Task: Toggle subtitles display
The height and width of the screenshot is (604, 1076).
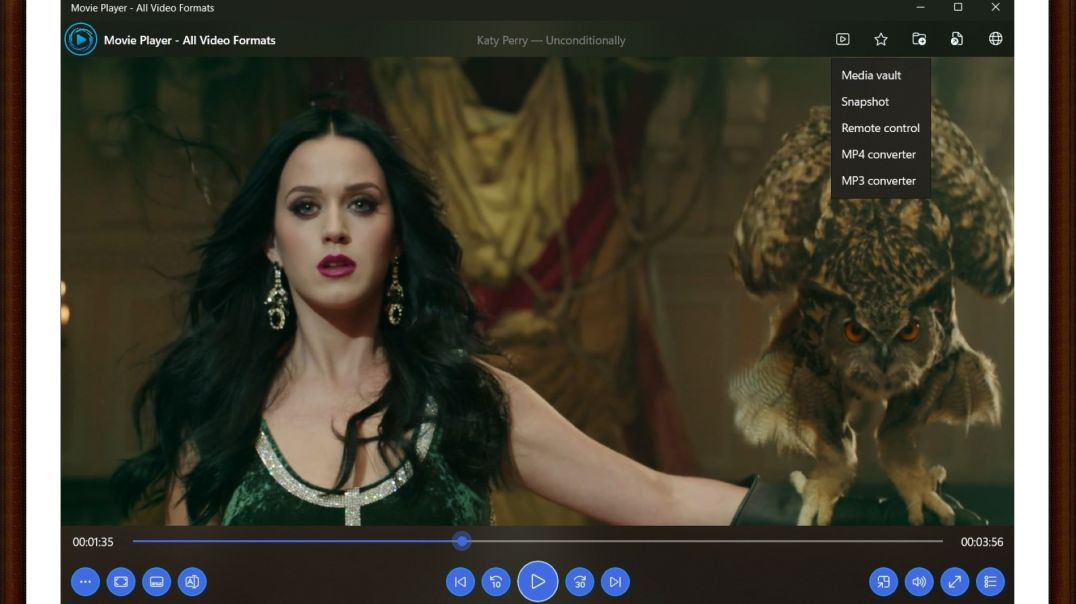Action: click(x=156, y=581)
